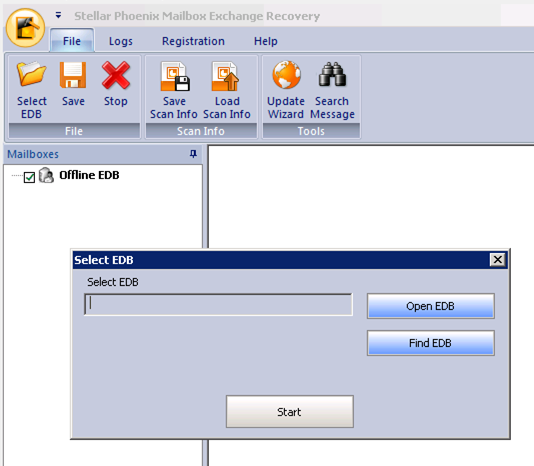The height and width of the screenshot is (466, 534).
Task: Click the red Stop icon
Action: pyautogui.click(x=116, y=75)
